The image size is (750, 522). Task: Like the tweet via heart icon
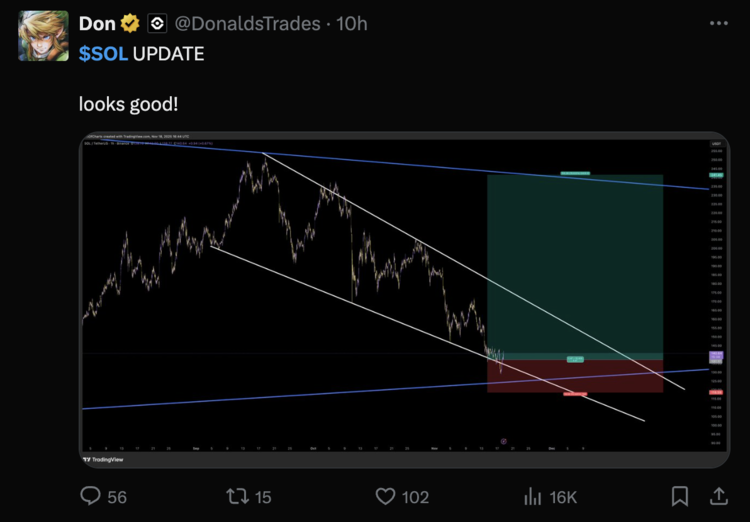coord(386,497)
